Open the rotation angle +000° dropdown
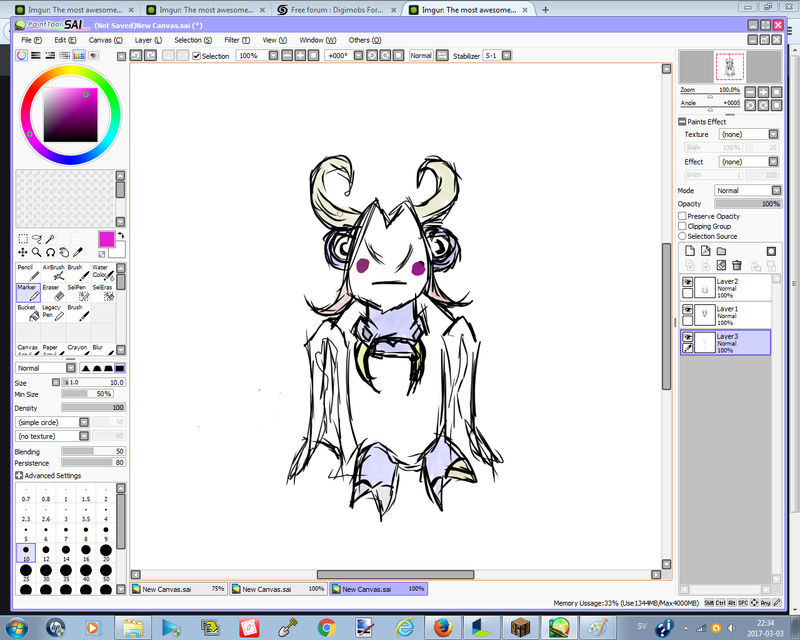The width and height of the screenshot is (800, 640). click(359, 55)
